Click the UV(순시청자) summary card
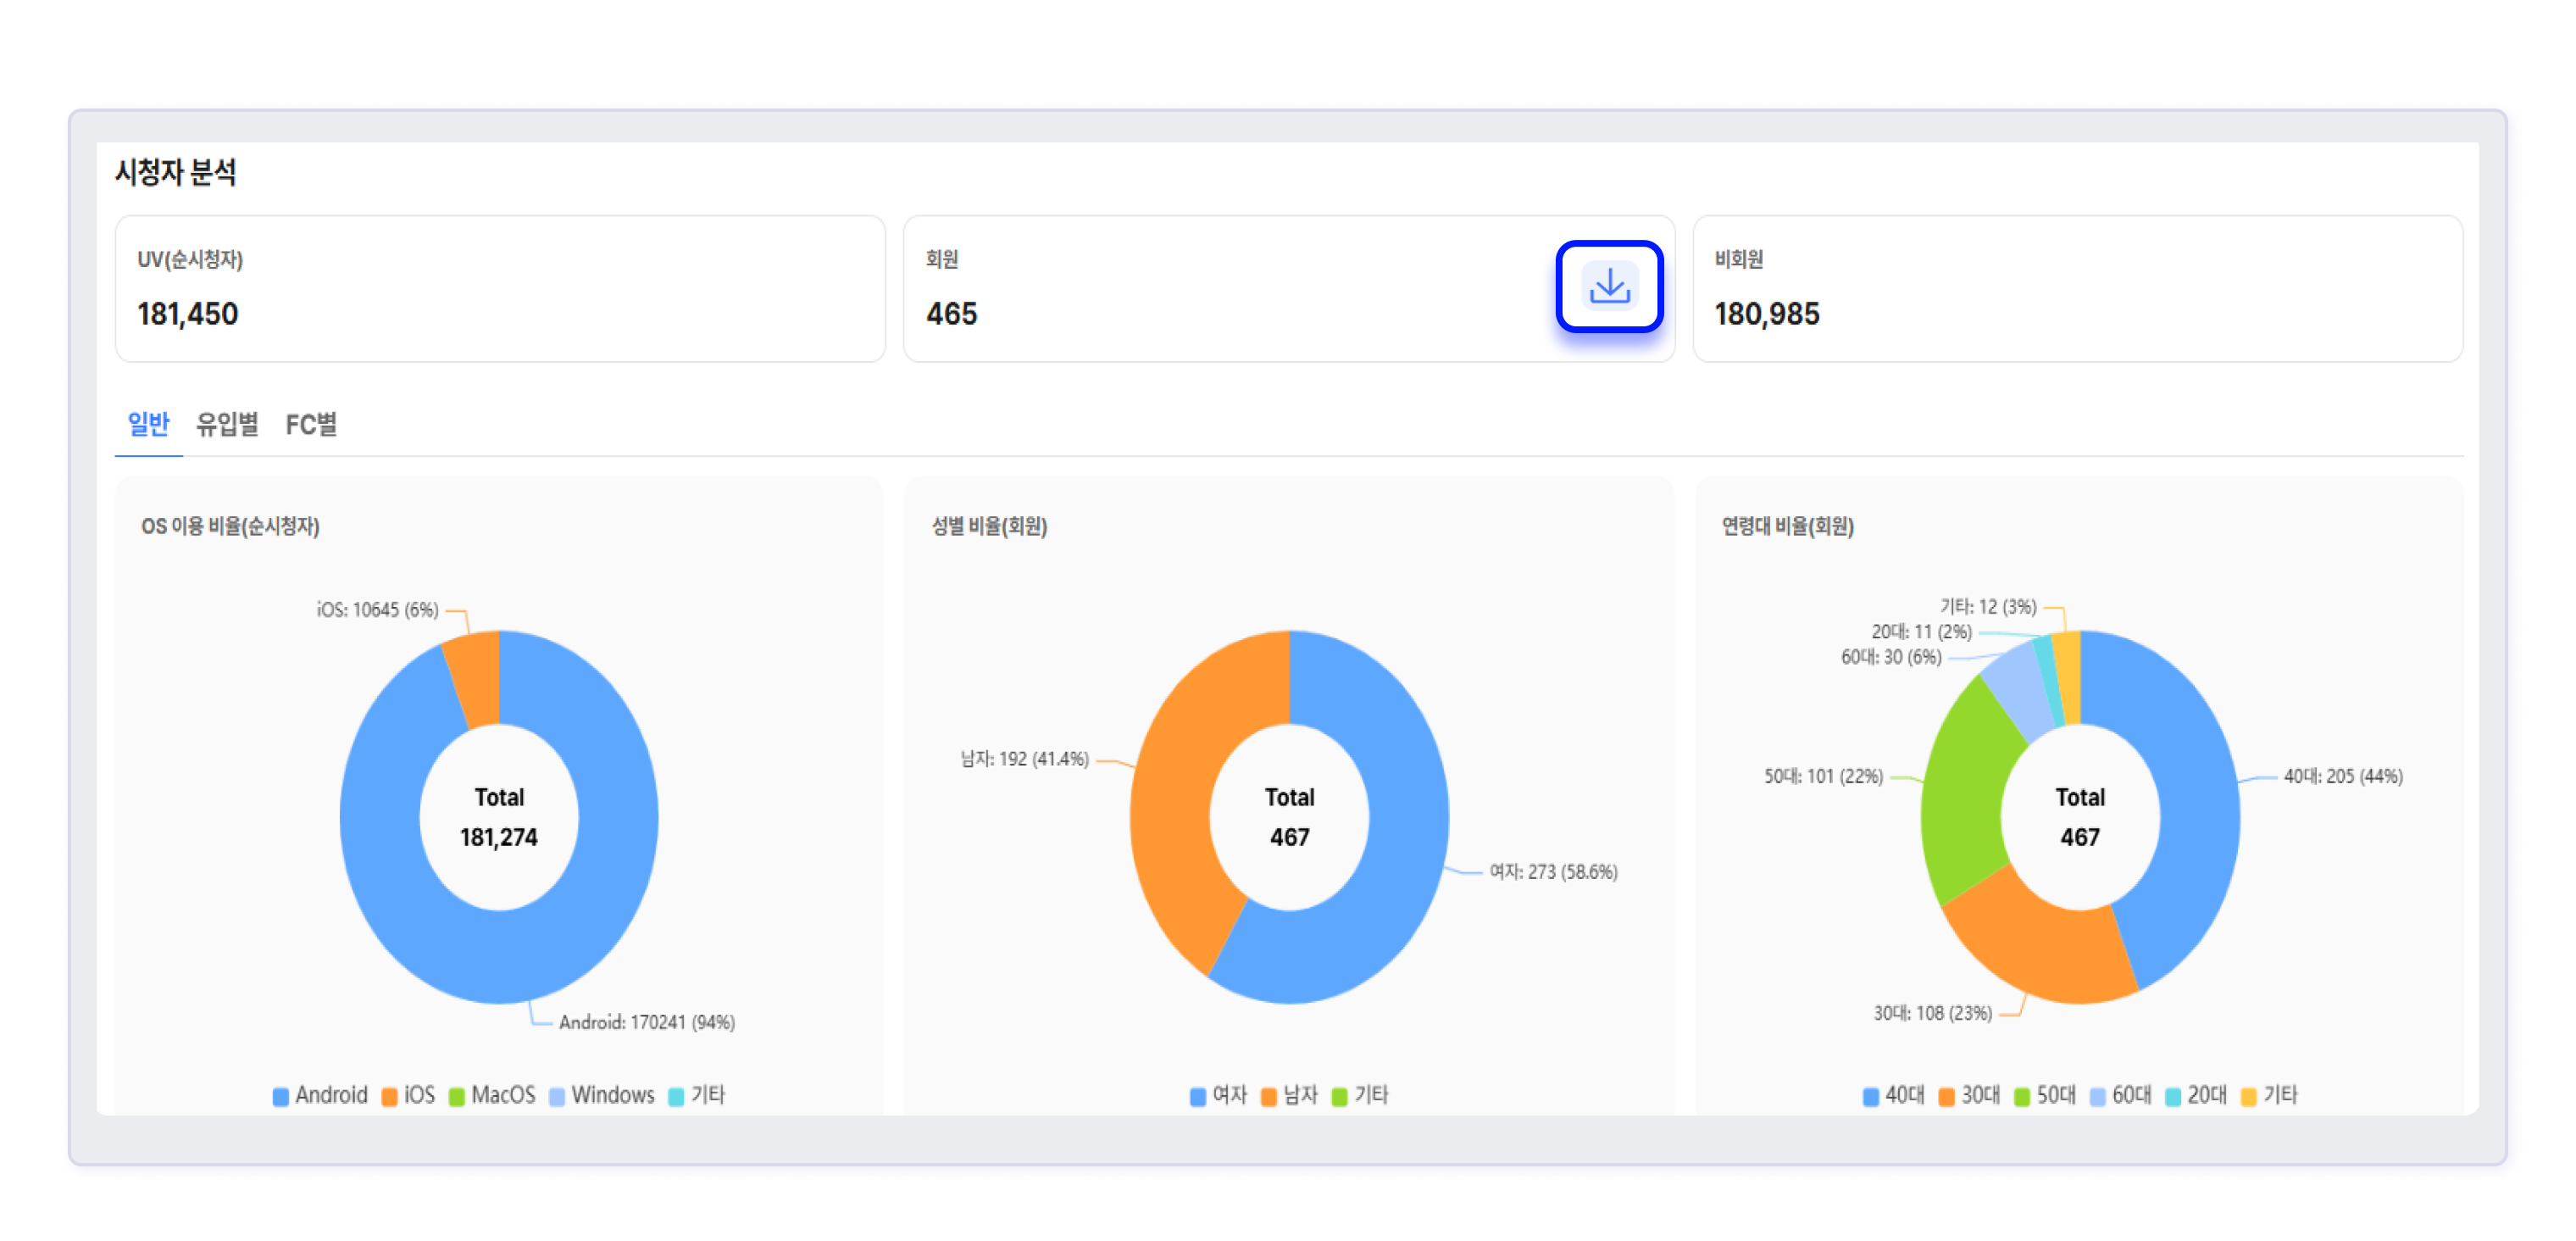The height and width of the screenshot is (1241, 2576). [x=499, y=288]
